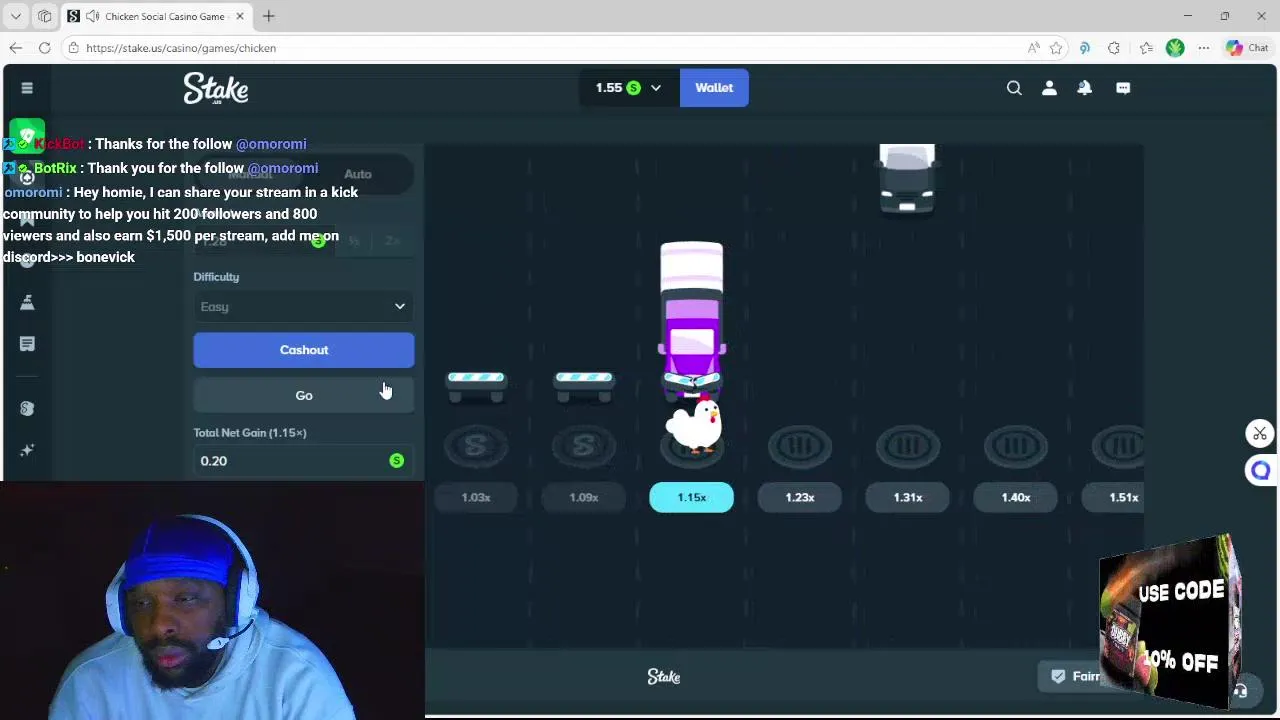
Task: Click the S coin tile above 1.09x
Action: tap(584, 446)
